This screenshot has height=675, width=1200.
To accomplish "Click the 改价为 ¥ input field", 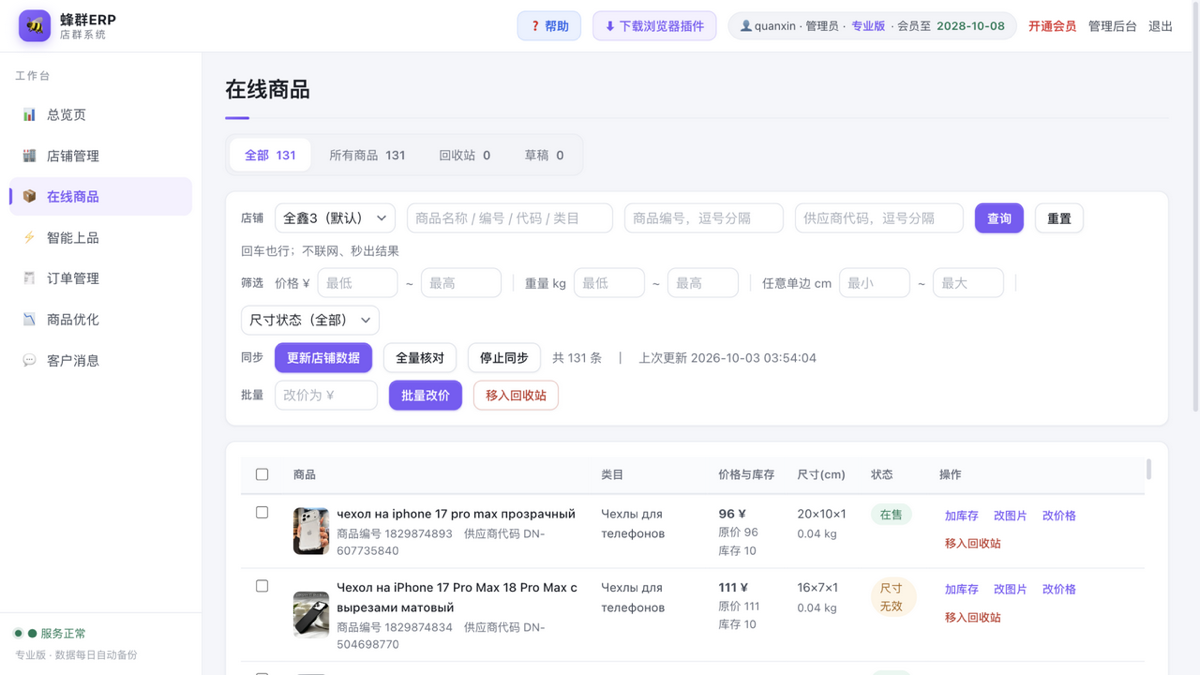I will point(326,396).
